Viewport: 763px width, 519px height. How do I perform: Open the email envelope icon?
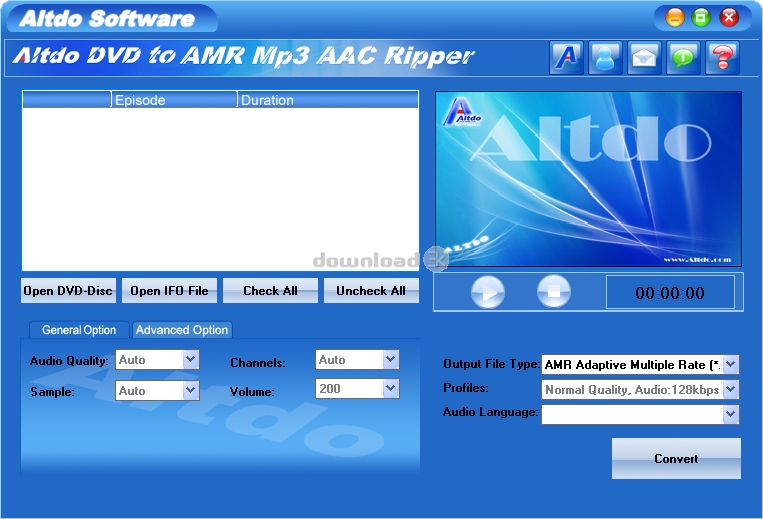(x=644, y=58)
